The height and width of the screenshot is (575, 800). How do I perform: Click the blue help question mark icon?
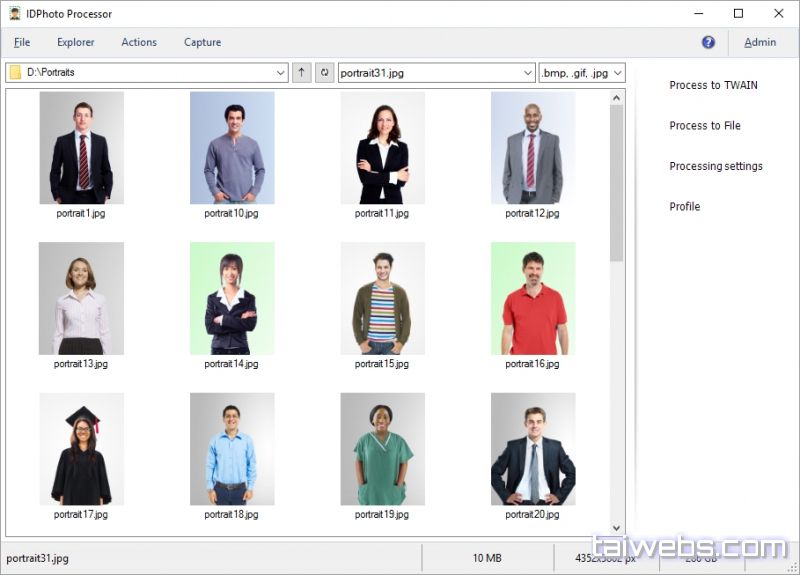[708, 42]
